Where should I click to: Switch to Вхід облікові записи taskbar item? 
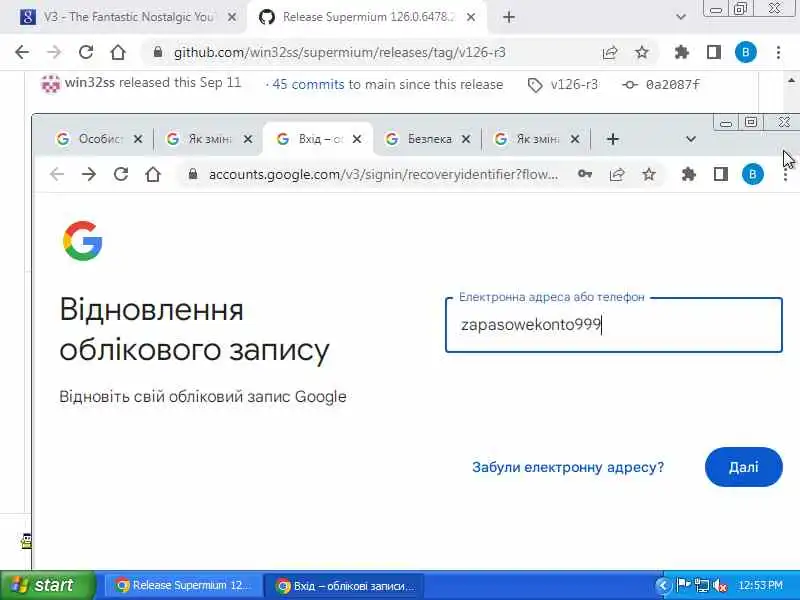(345, 585)
